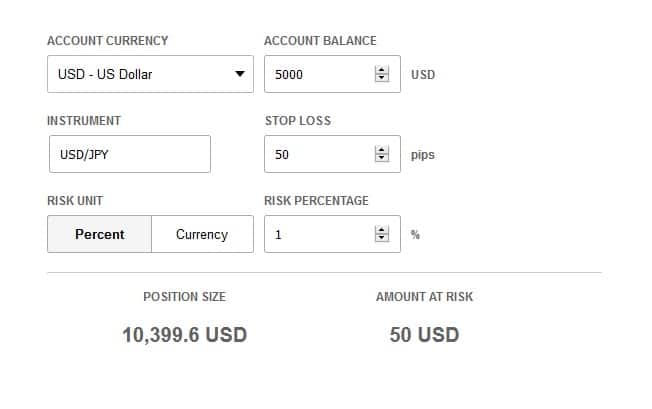Decrease Stop Loss pips with down arrow
Screen dimensions: 652x409
(381, 159)
